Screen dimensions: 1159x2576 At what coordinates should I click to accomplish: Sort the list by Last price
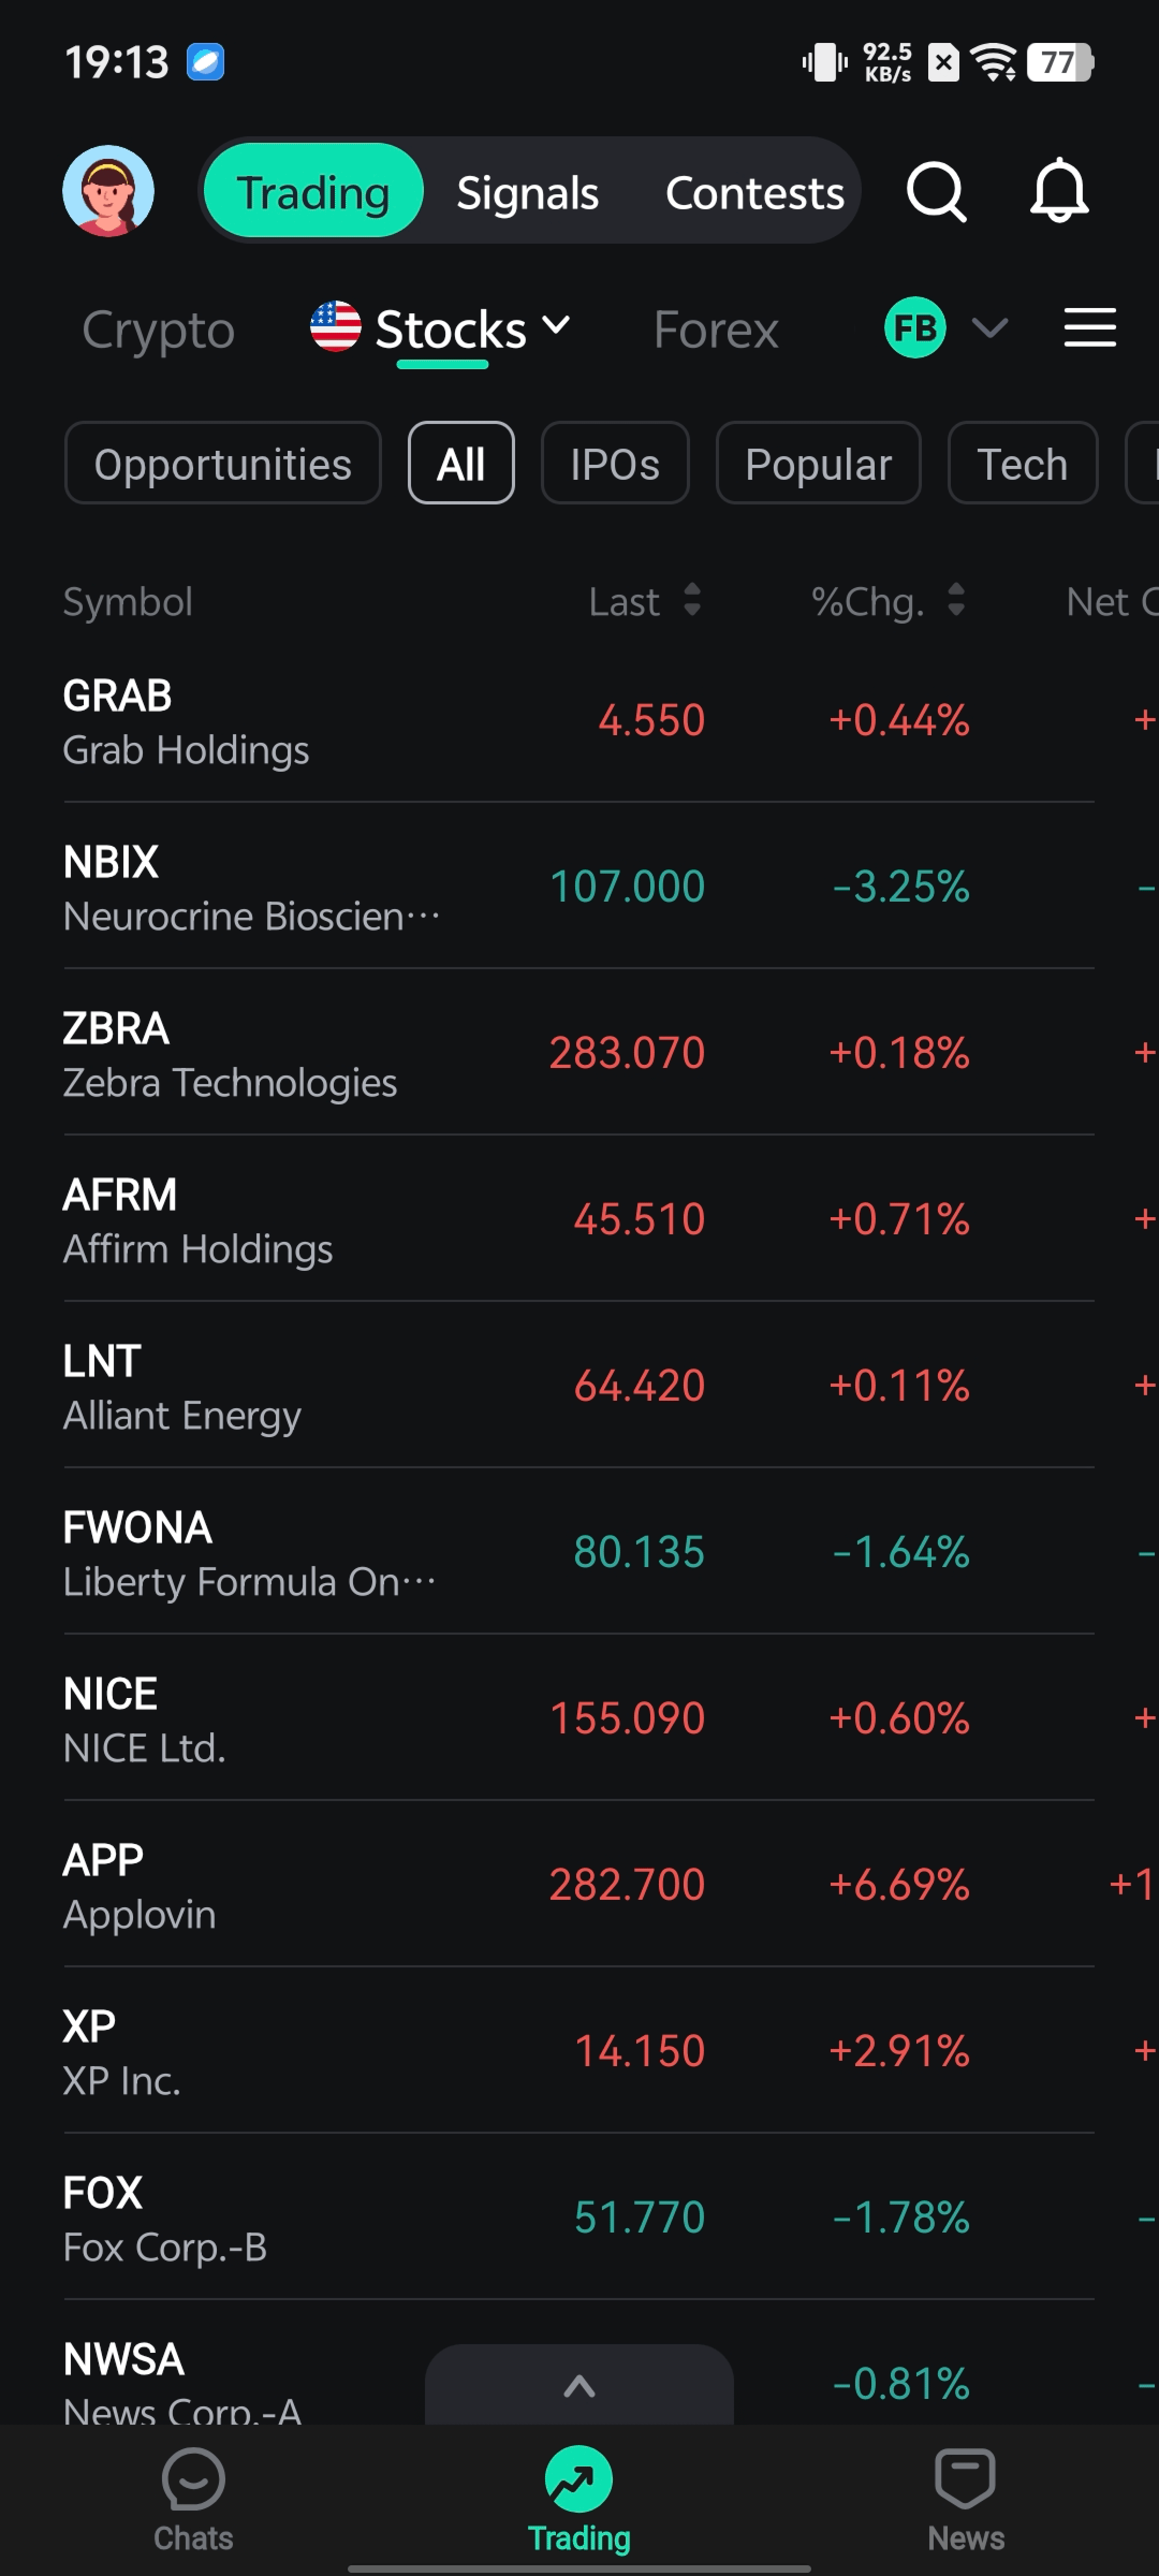[645, 601]
